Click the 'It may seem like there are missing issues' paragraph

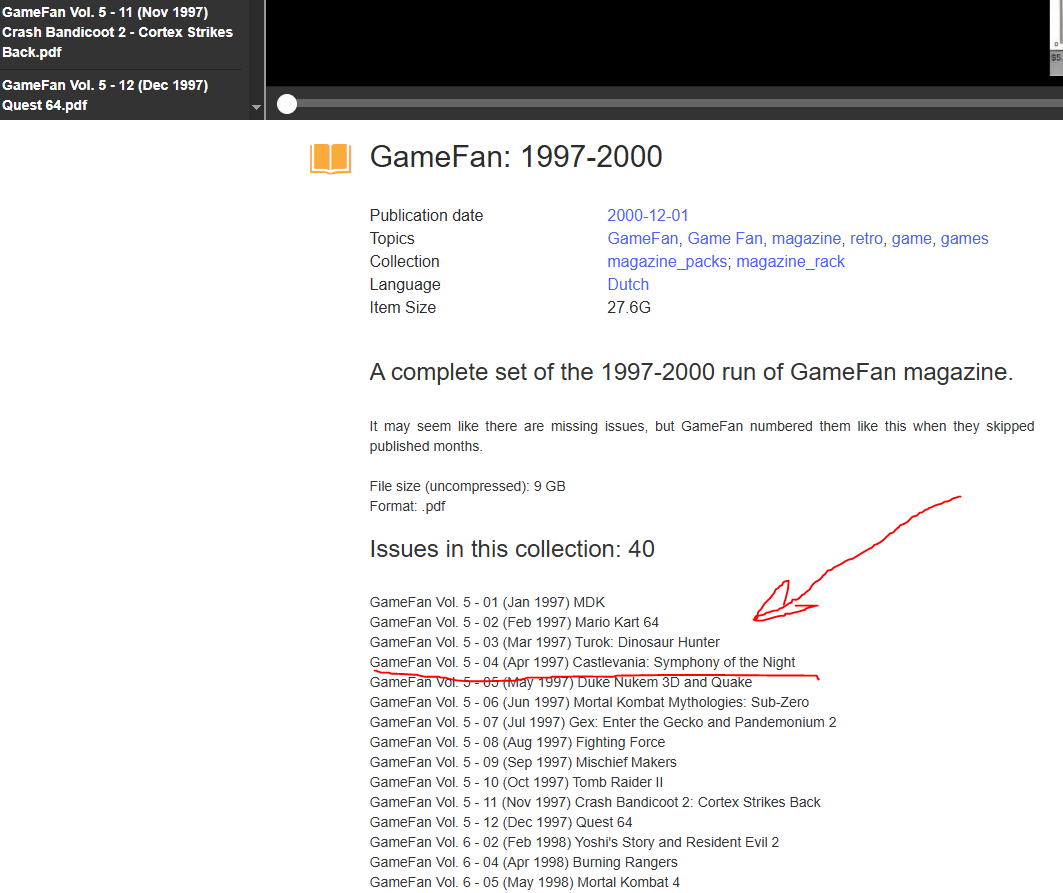(702, 436)
